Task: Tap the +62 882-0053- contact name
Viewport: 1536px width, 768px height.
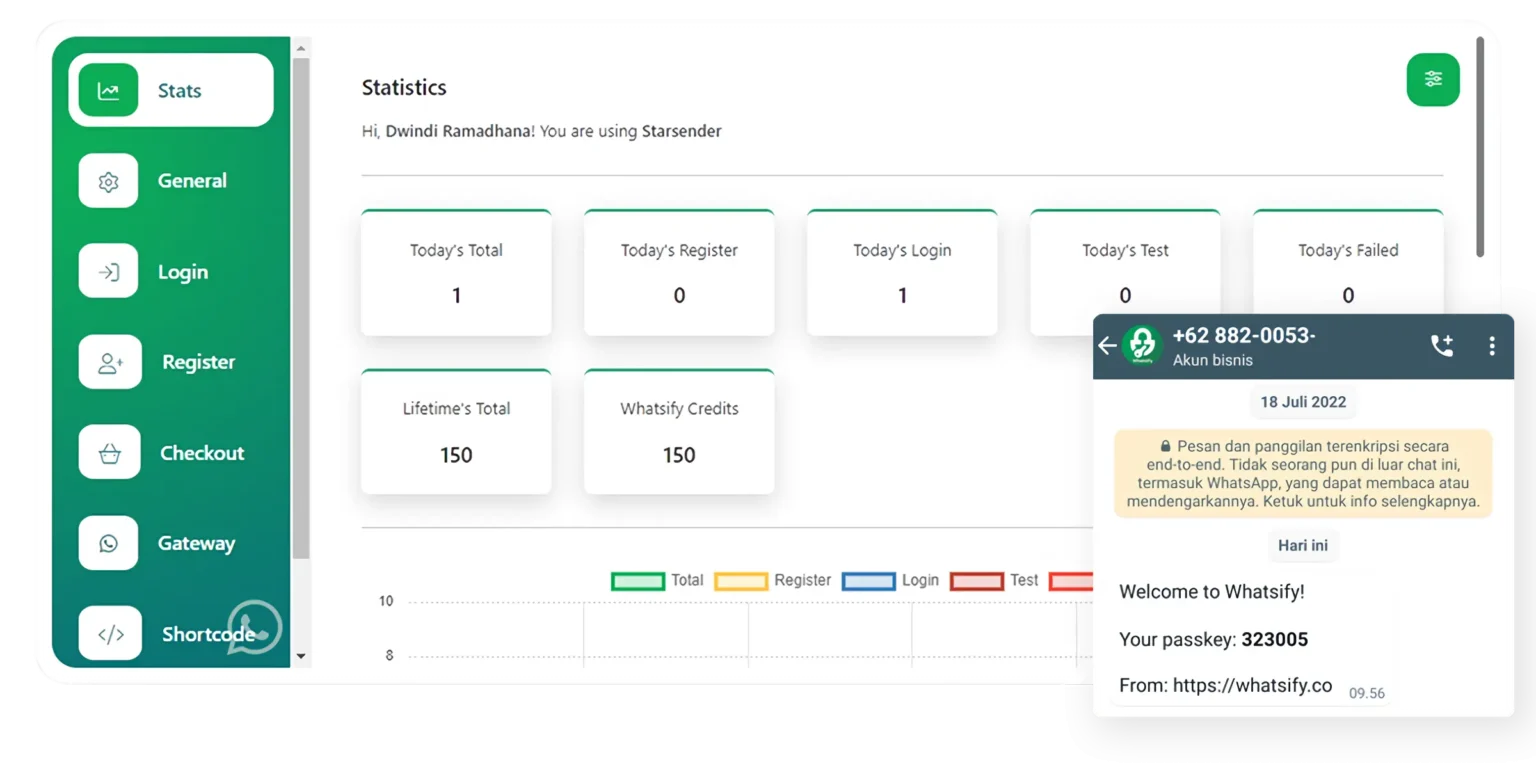Action: click(1243, 336)
